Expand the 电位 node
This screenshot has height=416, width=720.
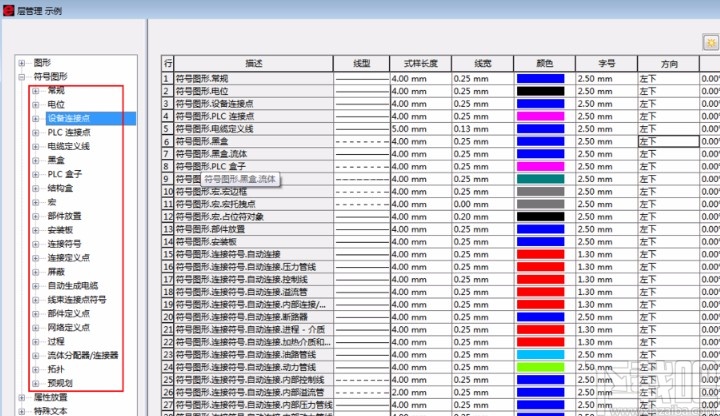(x=35, y=105)
